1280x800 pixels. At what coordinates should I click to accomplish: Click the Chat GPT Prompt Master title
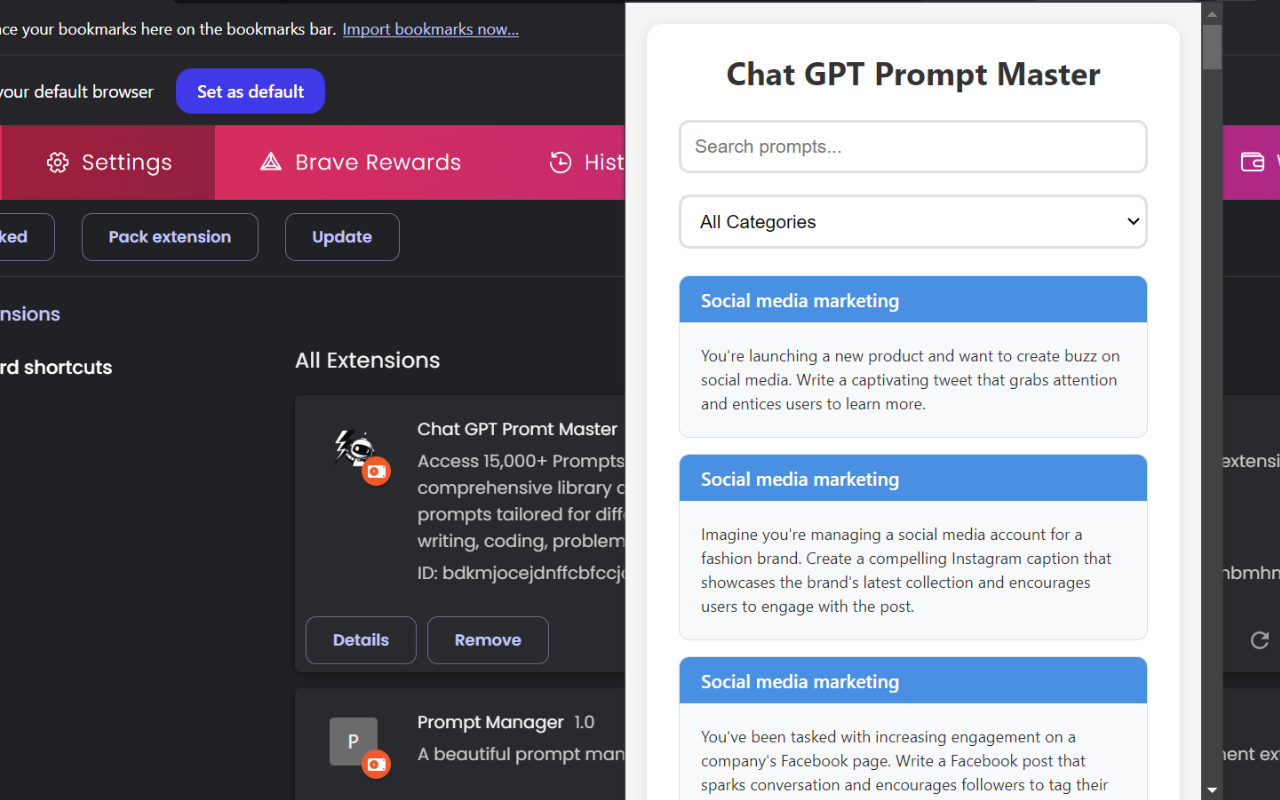tap(913, 74)
